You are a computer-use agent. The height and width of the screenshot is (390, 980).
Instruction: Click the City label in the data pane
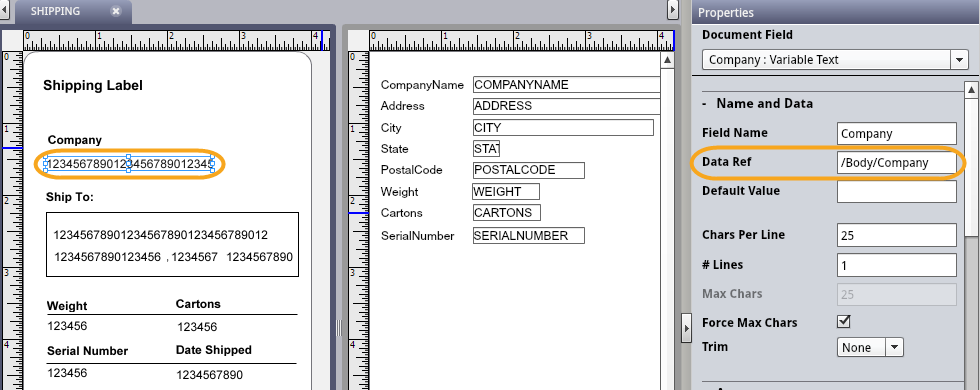(x=391, y=128)
